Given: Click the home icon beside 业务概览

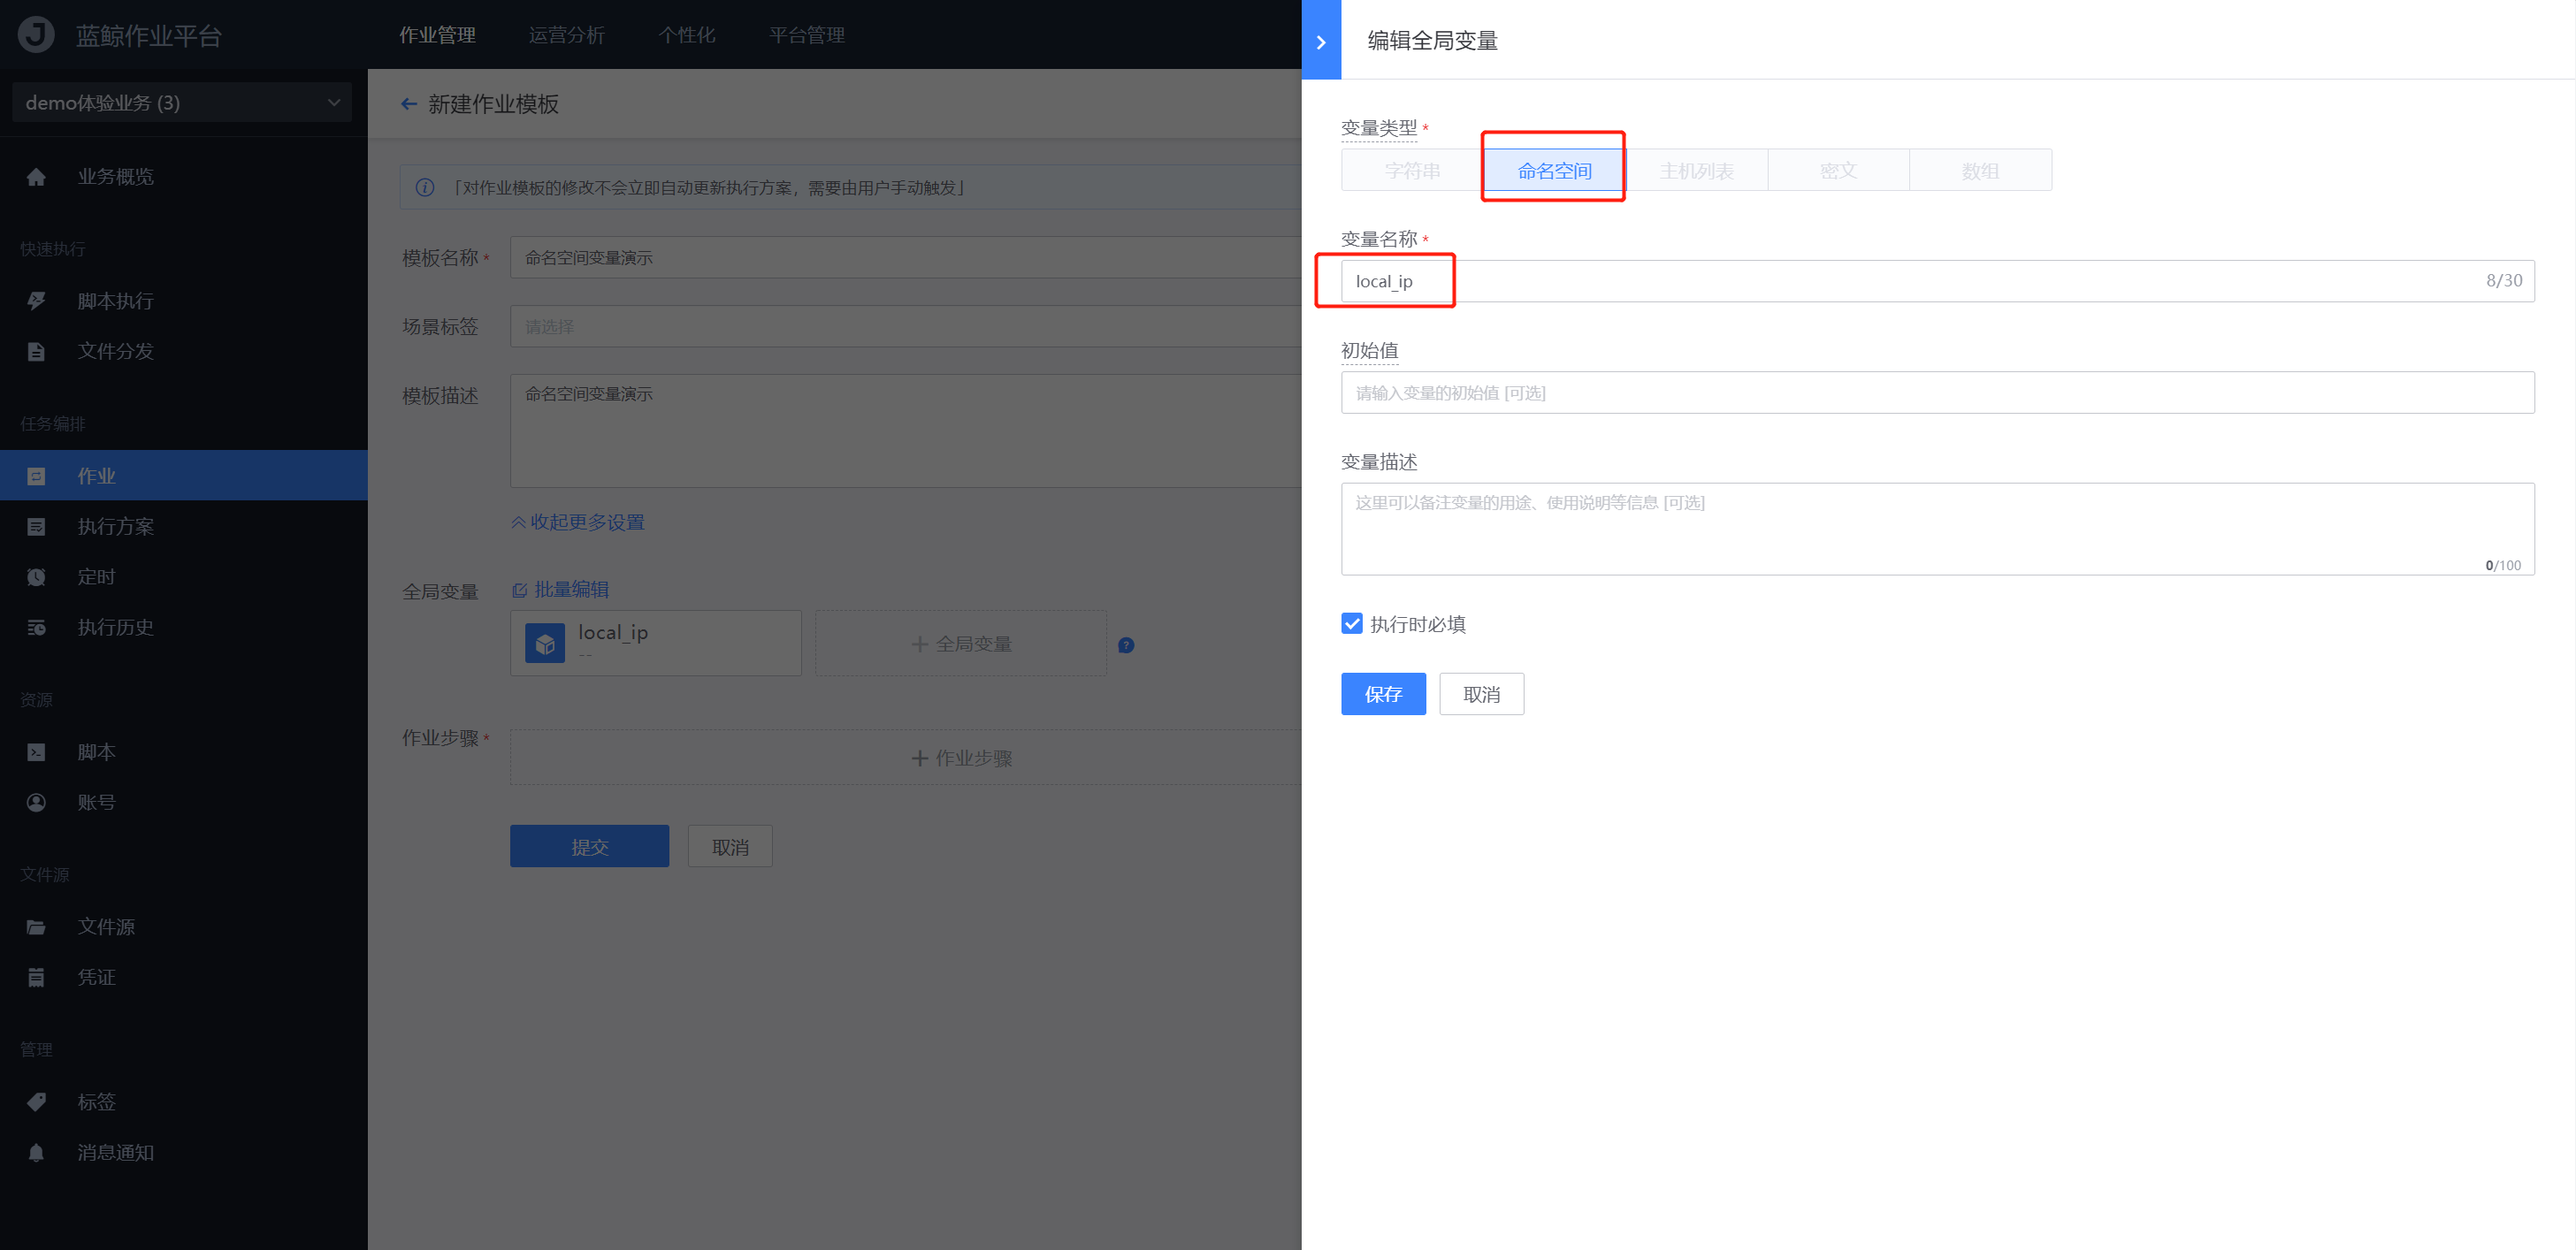Looking at the screenshot, I should 36,177.
